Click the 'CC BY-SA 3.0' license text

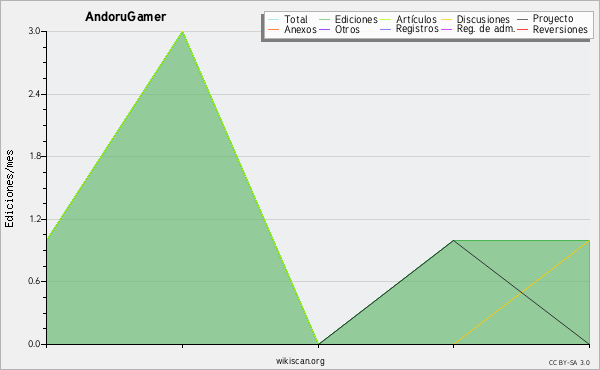569,362
